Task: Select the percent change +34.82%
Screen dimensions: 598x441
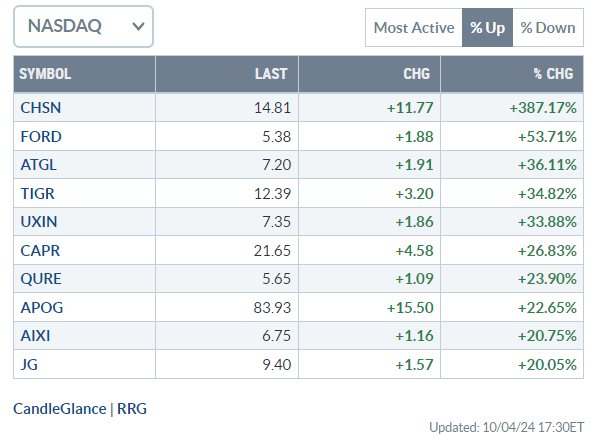Action: coord(547,194)
